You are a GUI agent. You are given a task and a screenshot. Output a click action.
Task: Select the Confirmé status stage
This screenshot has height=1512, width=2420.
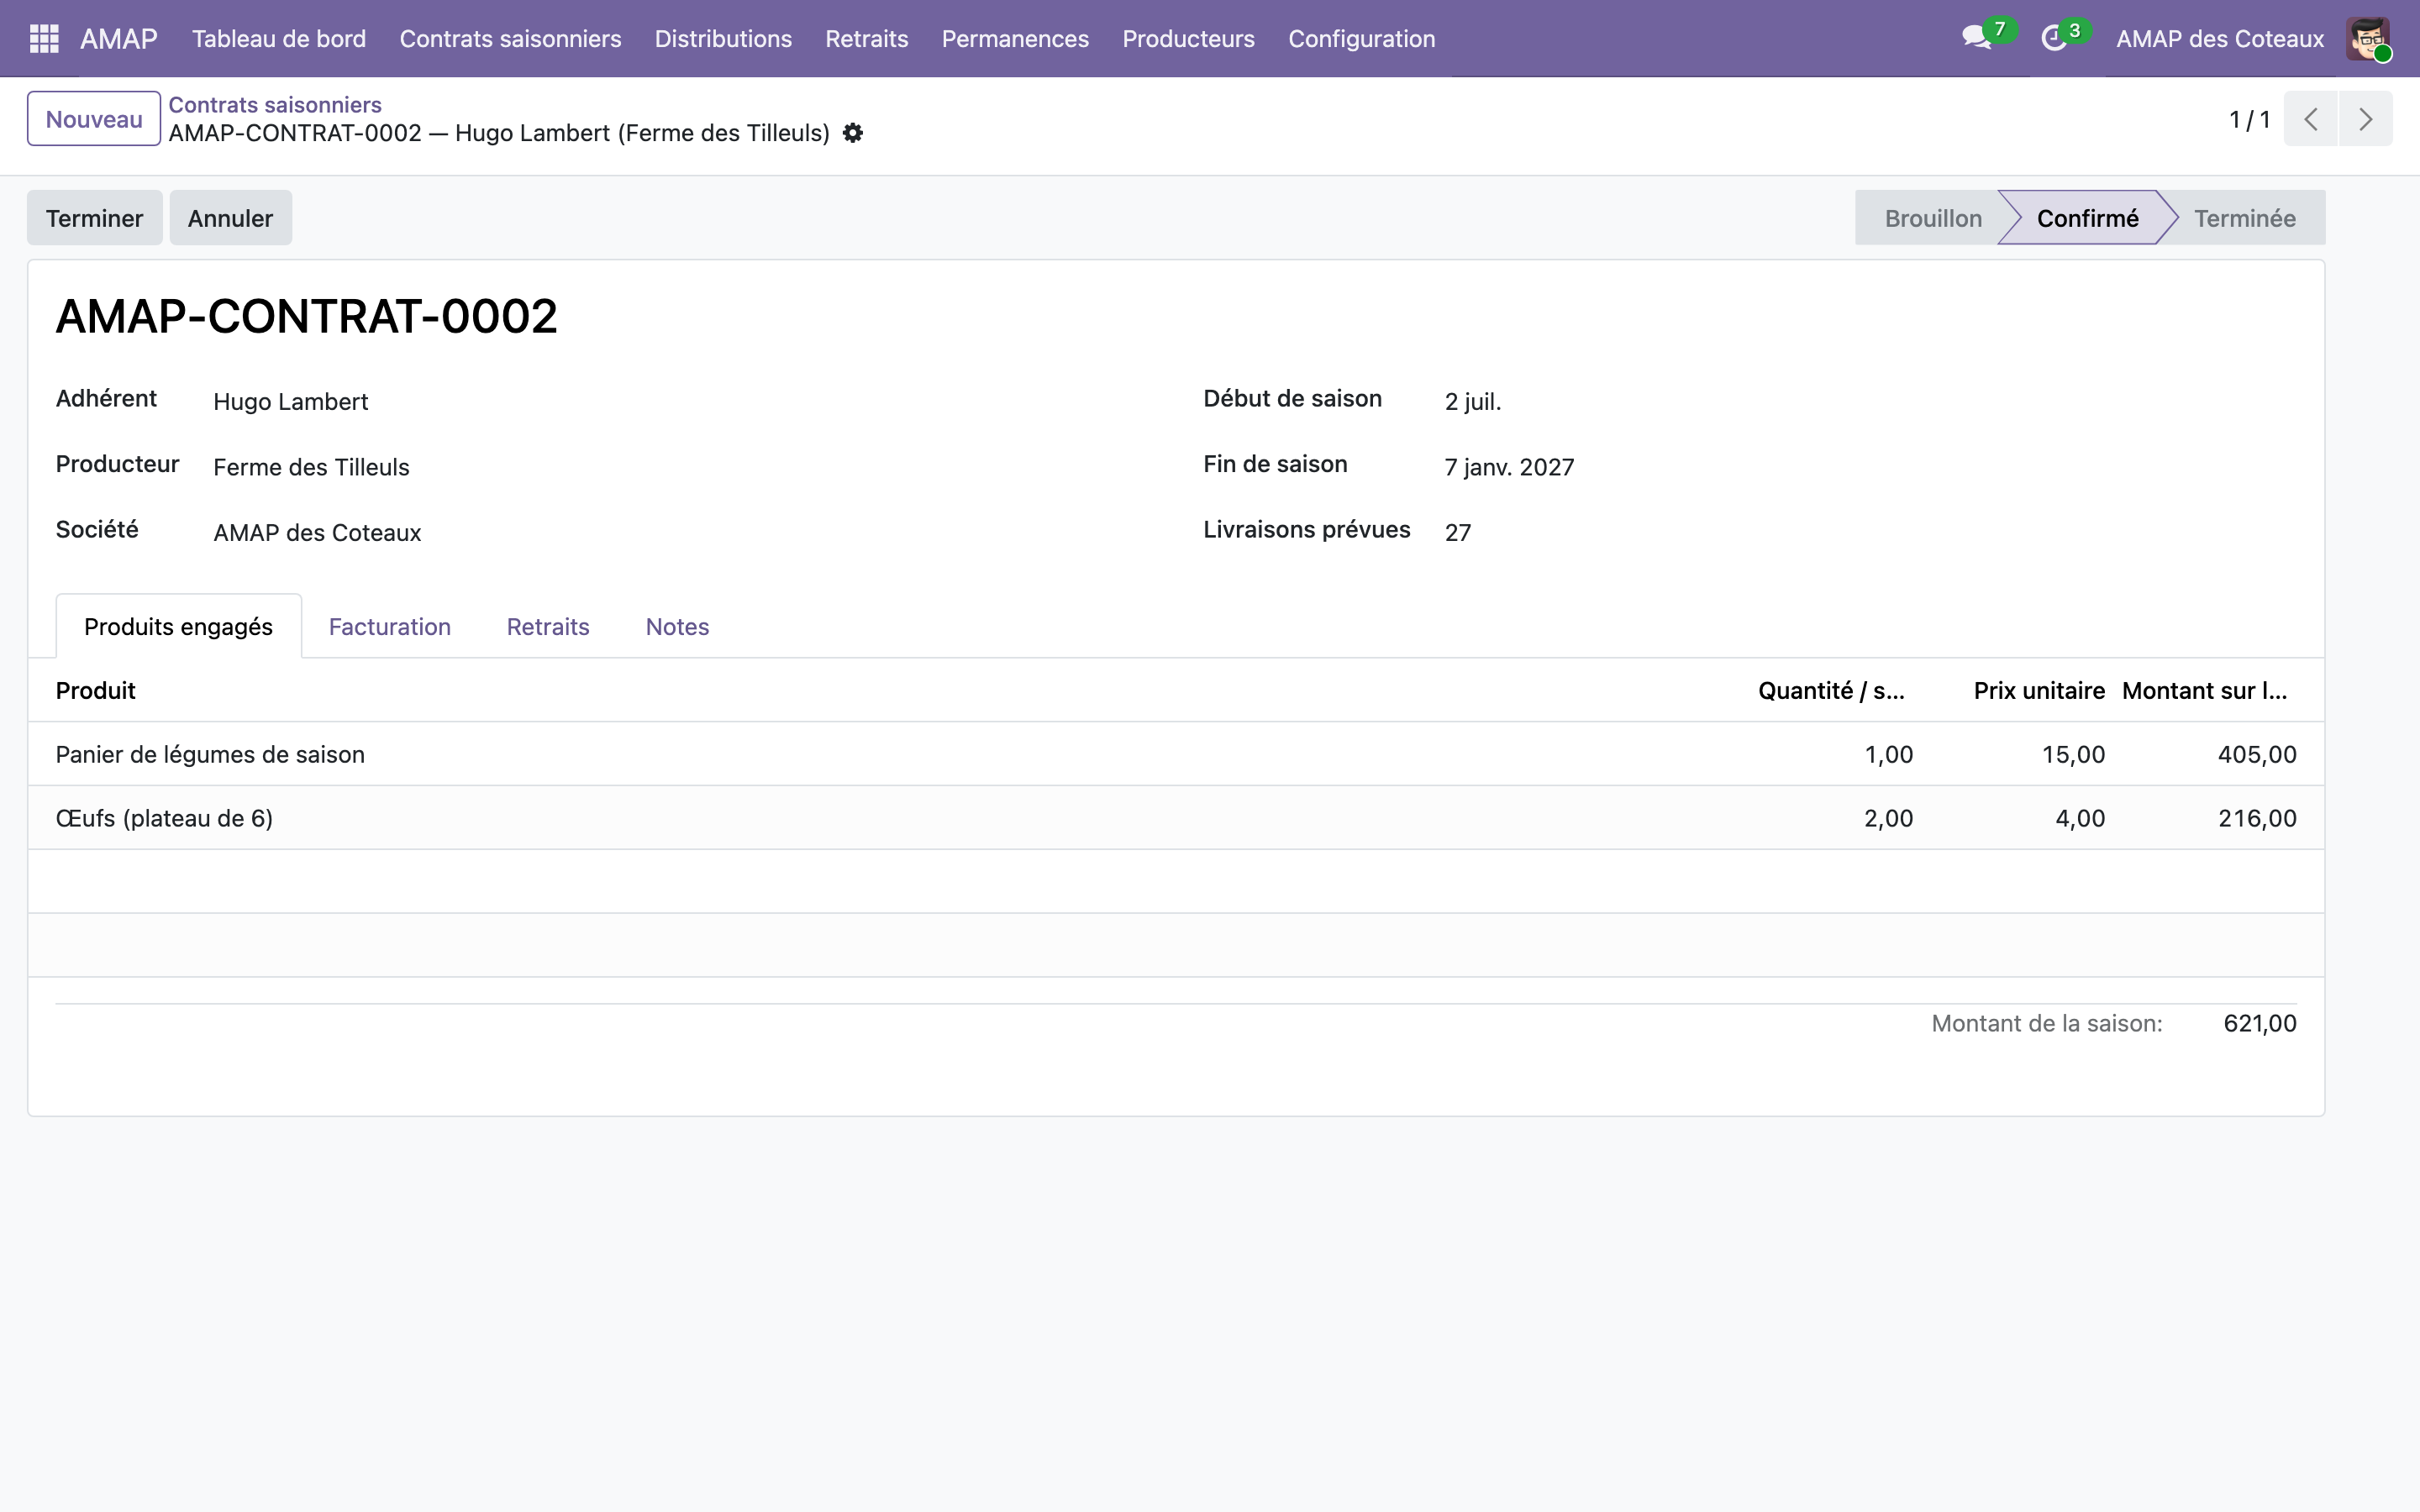click(x=2087, y=218)
